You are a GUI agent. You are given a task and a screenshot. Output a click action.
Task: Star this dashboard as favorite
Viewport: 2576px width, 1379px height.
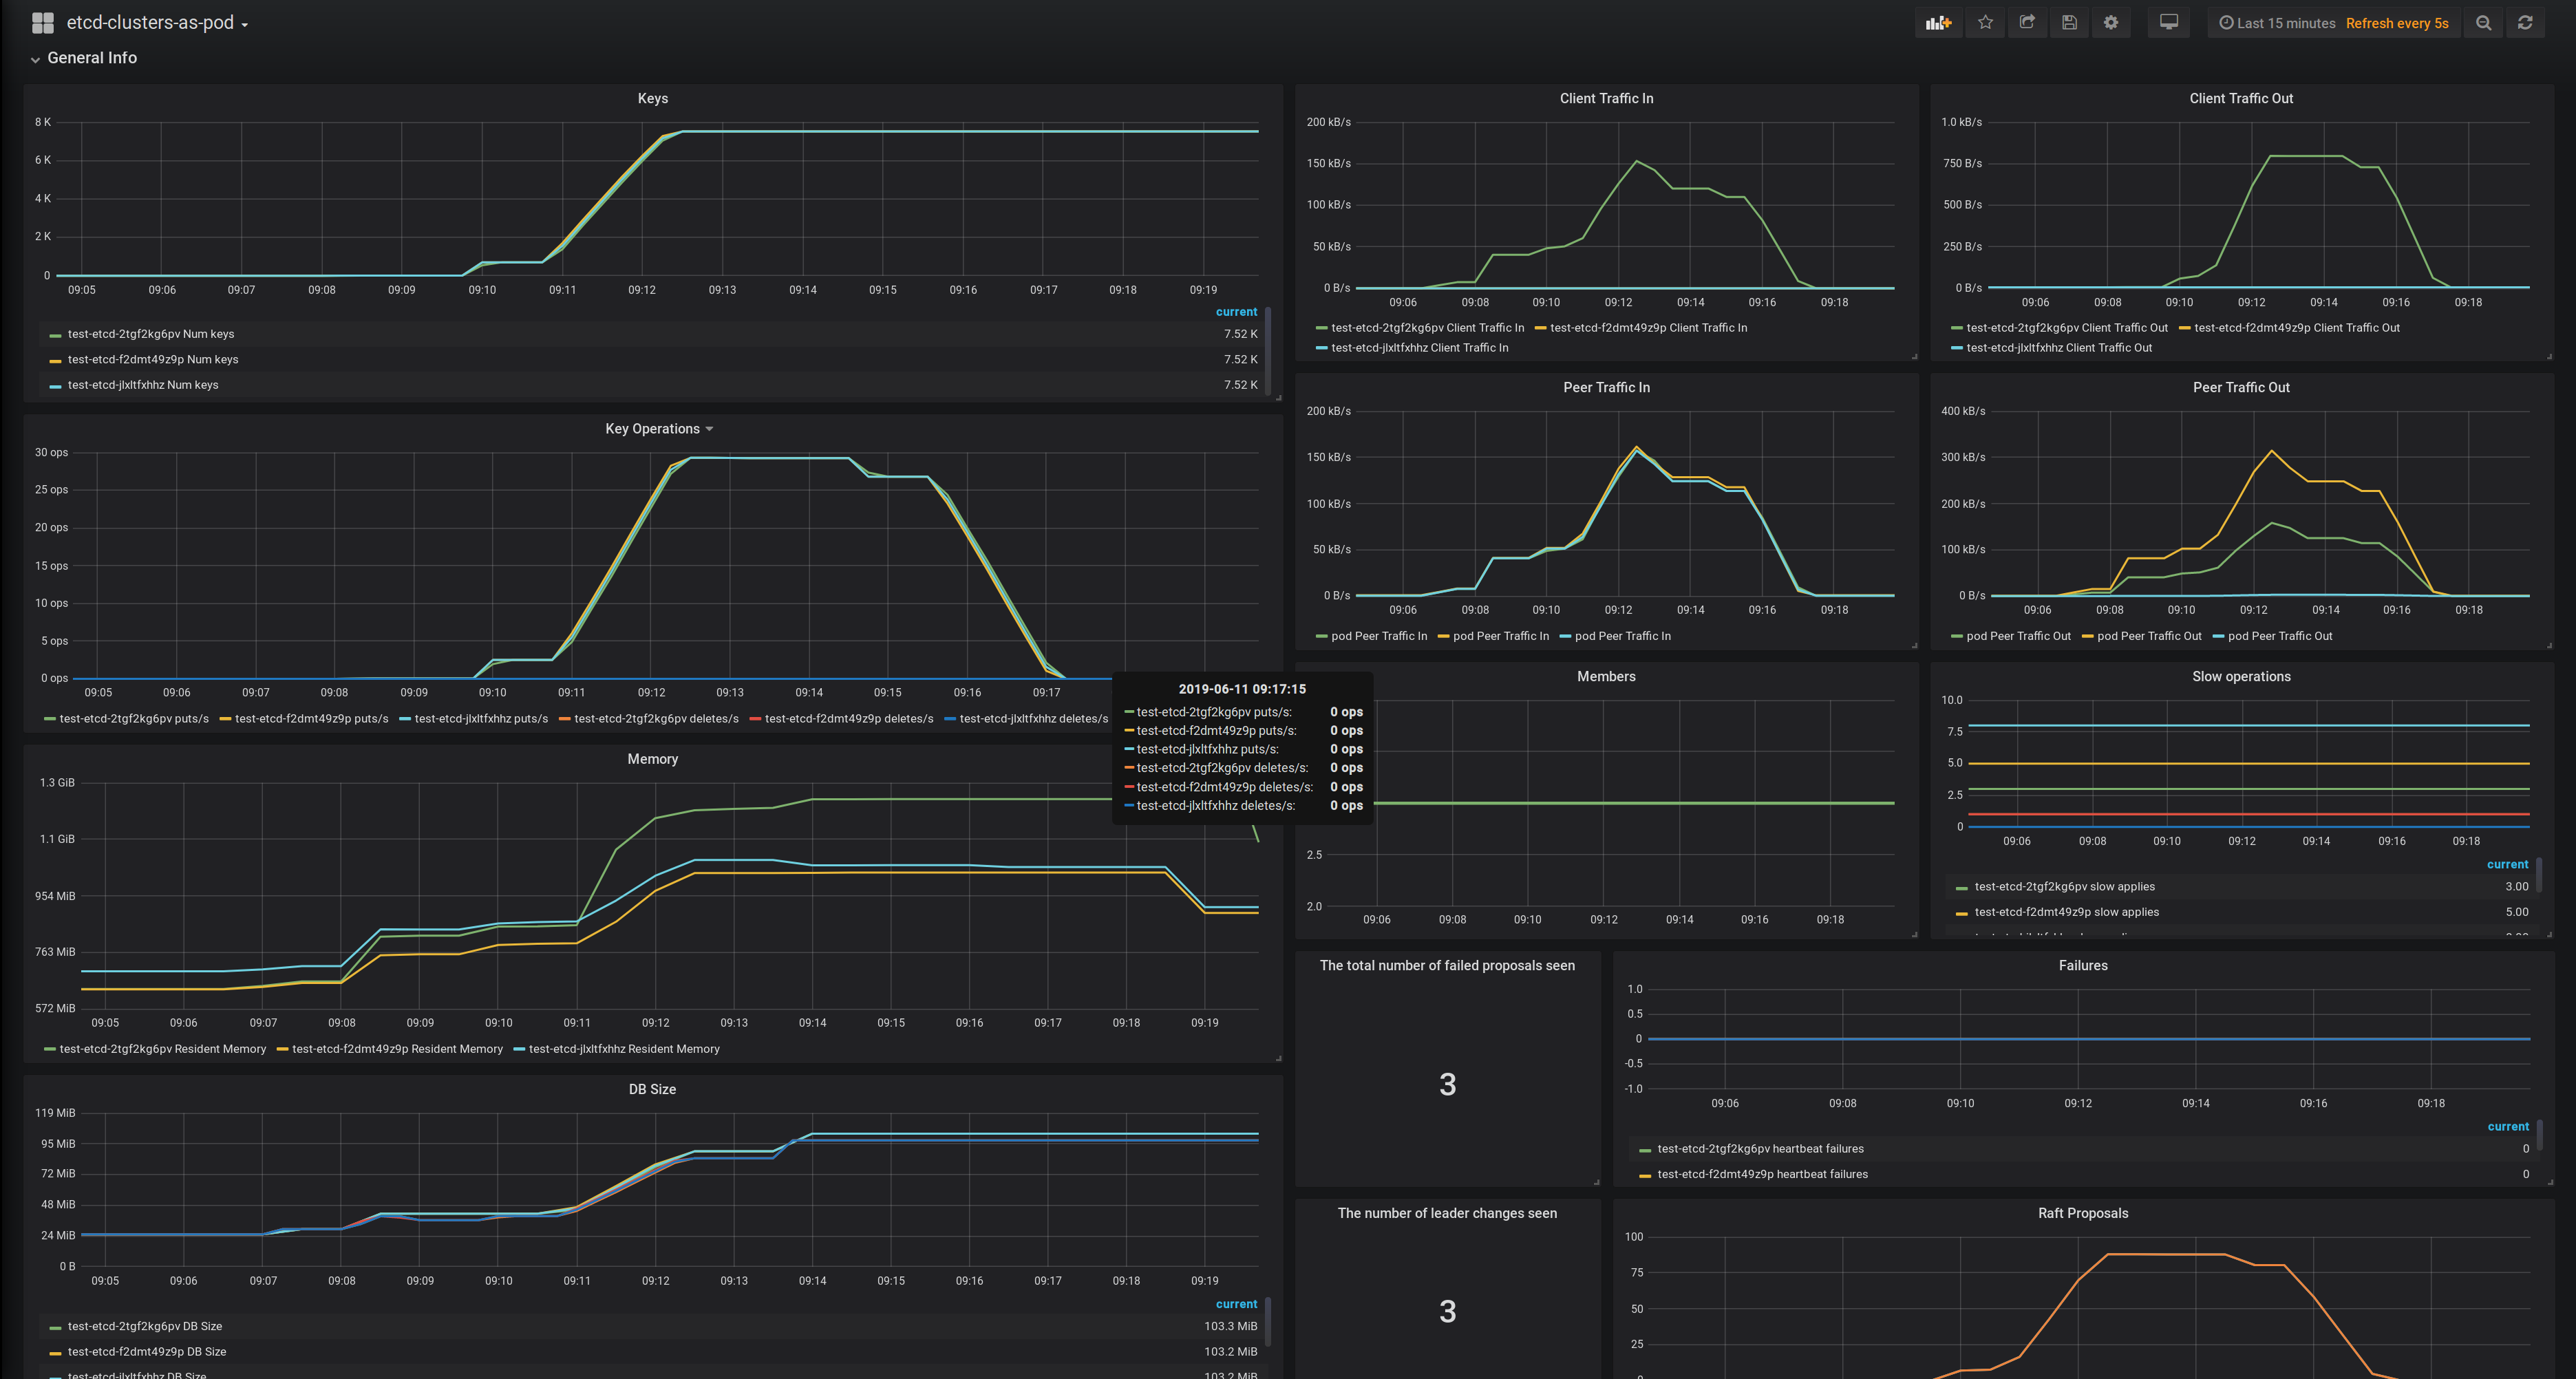pos(1985,23)
